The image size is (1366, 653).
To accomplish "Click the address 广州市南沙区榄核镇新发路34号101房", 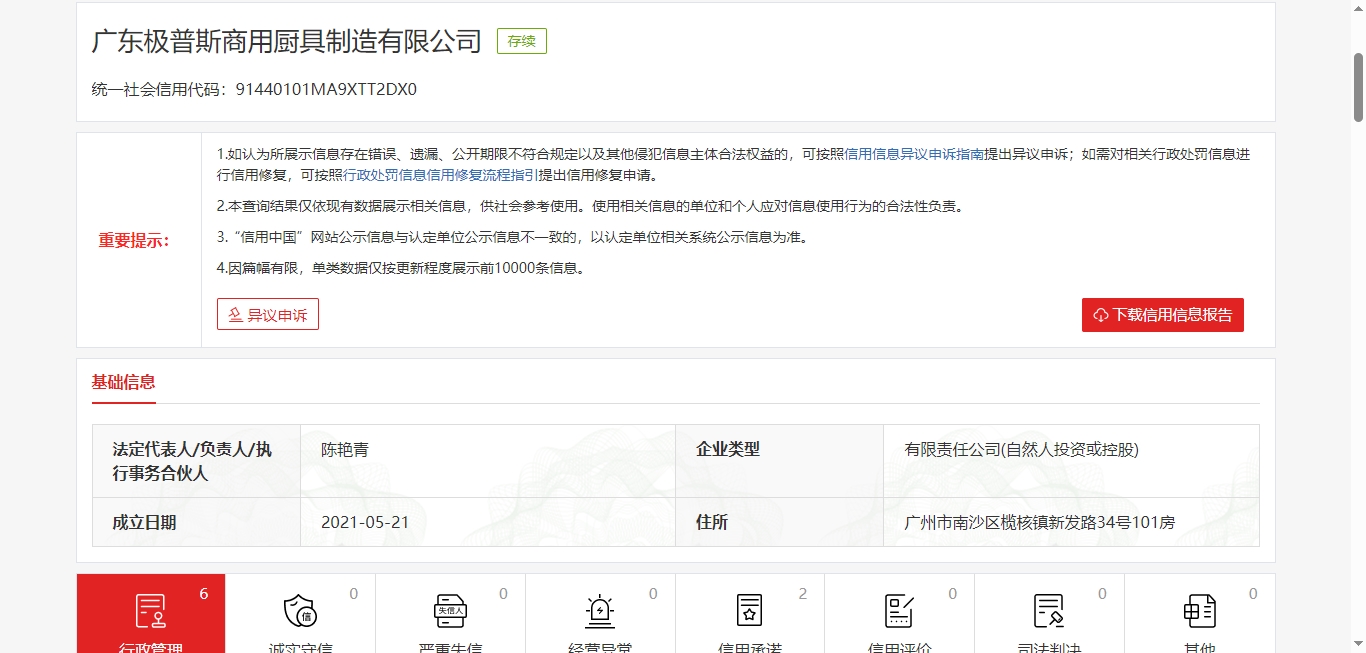I will (1040, 522).
